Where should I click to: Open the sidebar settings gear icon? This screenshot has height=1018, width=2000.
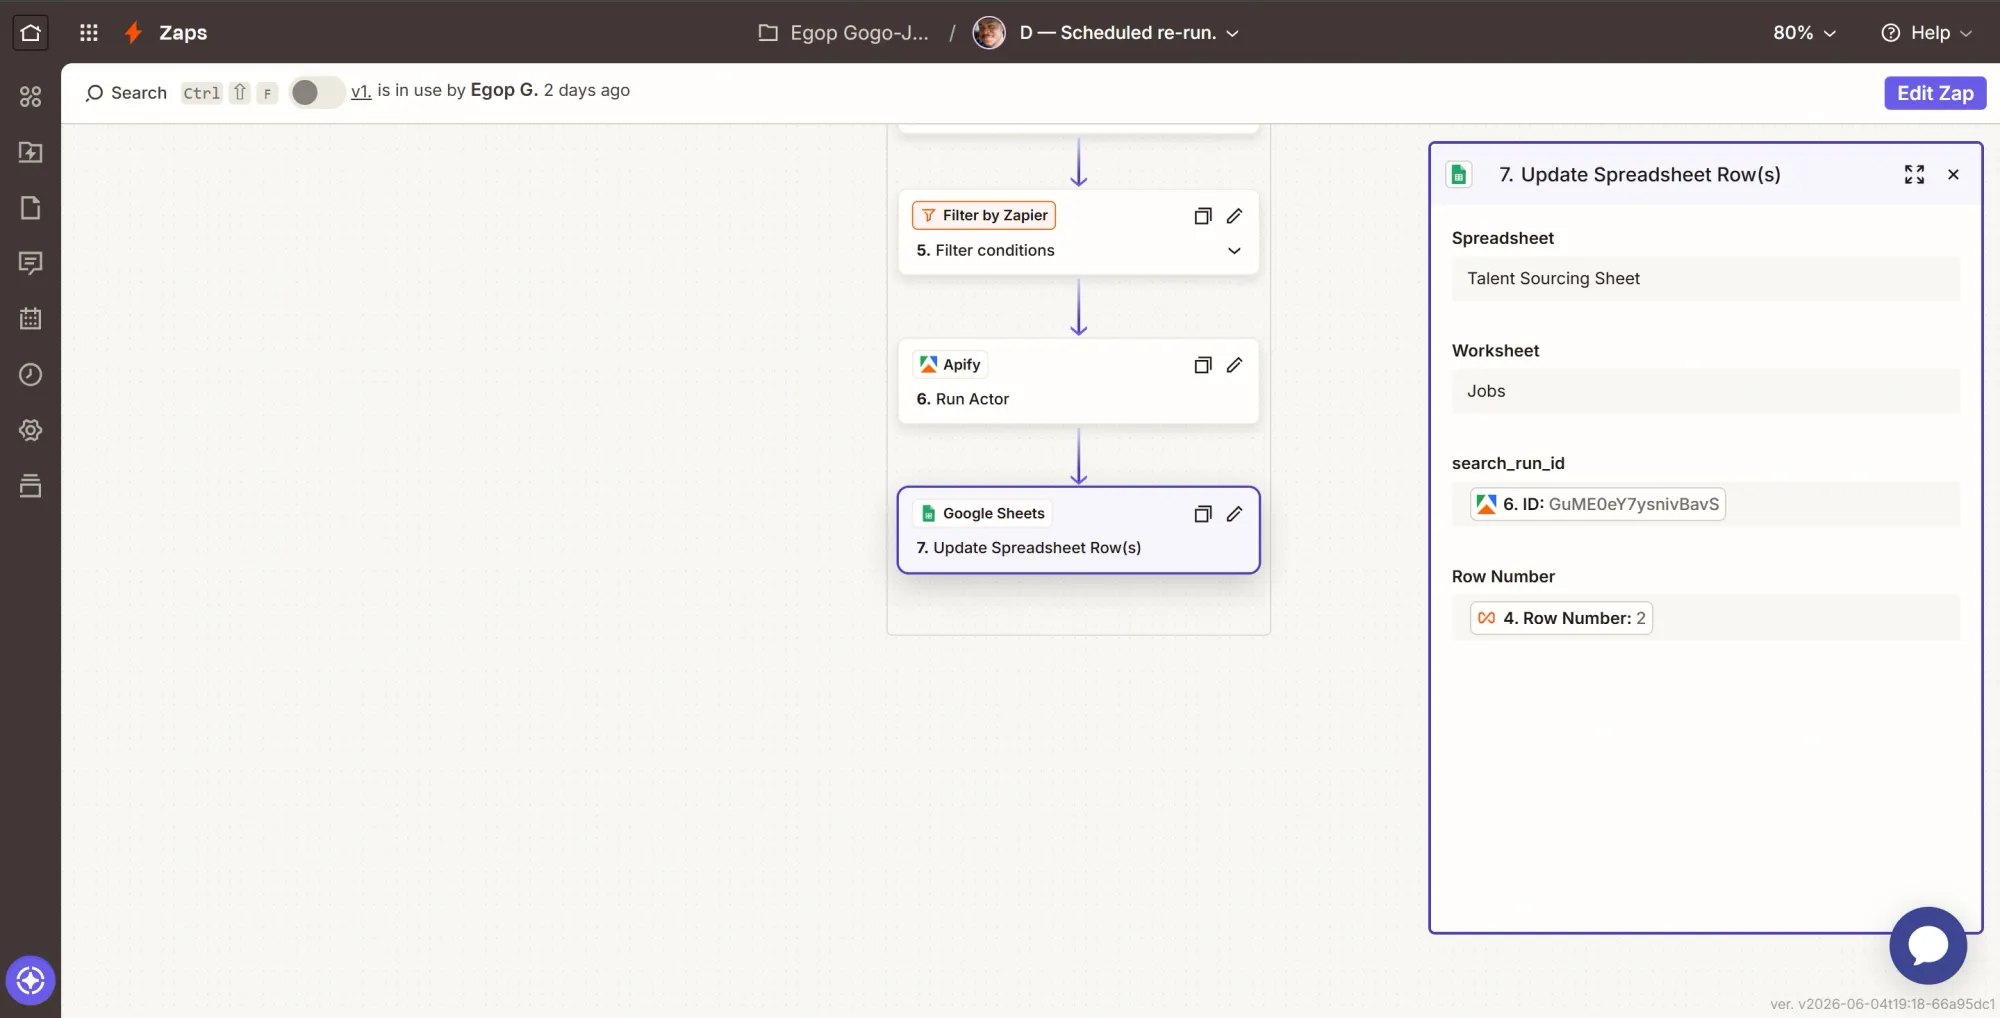click(30, 430)
